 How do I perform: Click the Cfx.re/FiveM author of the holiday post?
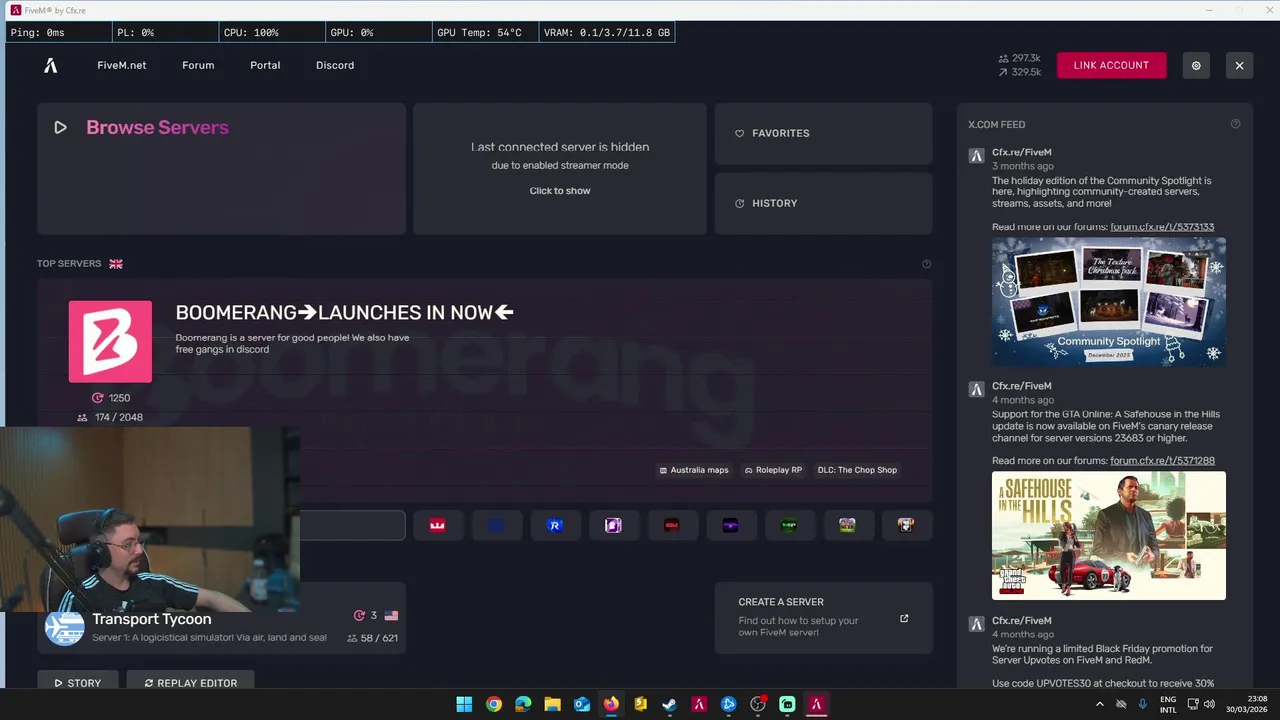click(1022, 153)
